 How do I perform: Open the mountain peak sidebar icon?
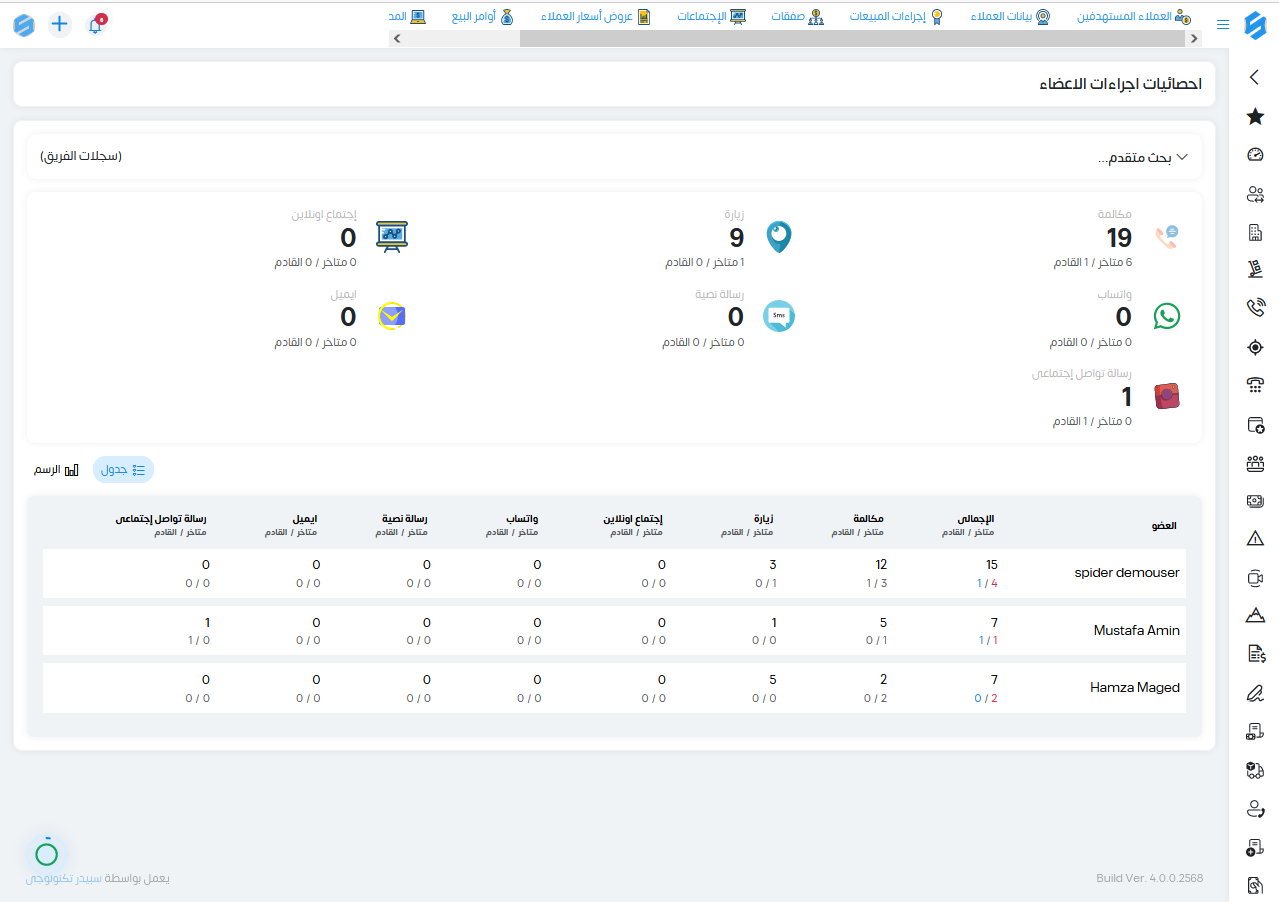pyautogui.click(x=1255, y=616)
